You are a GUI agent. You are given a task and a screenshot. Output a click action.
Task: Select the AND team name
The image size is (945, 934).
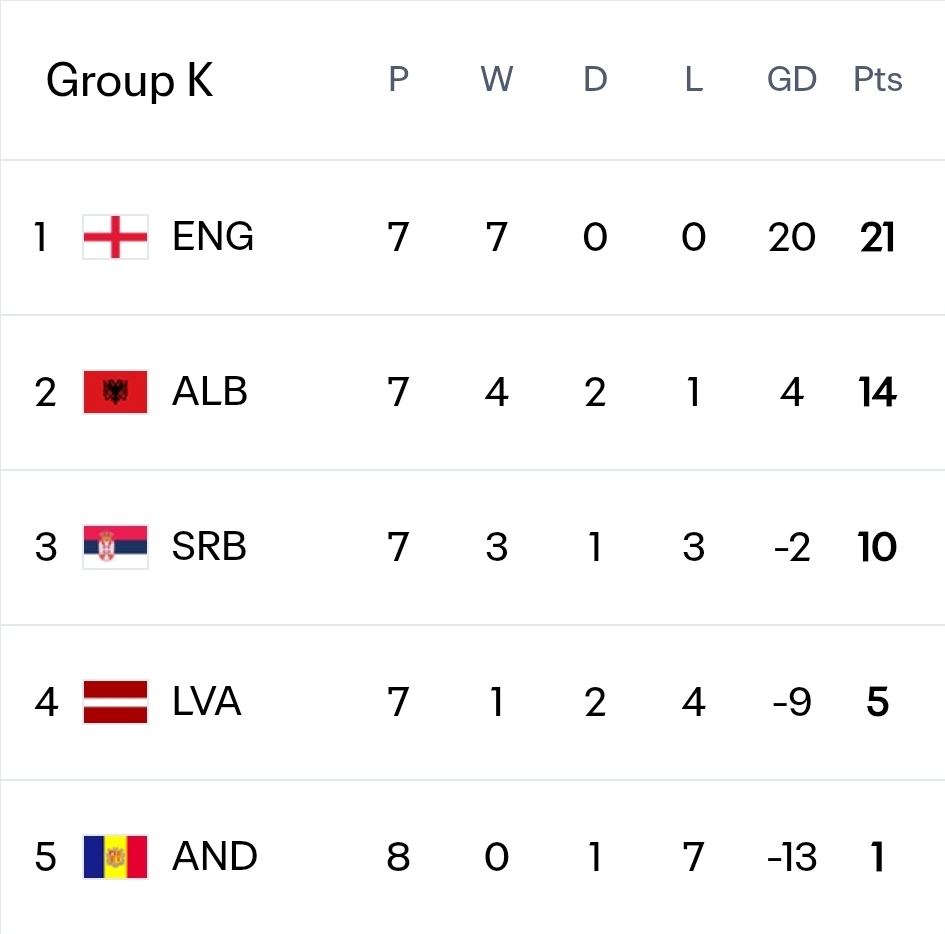tap(215, 857)
